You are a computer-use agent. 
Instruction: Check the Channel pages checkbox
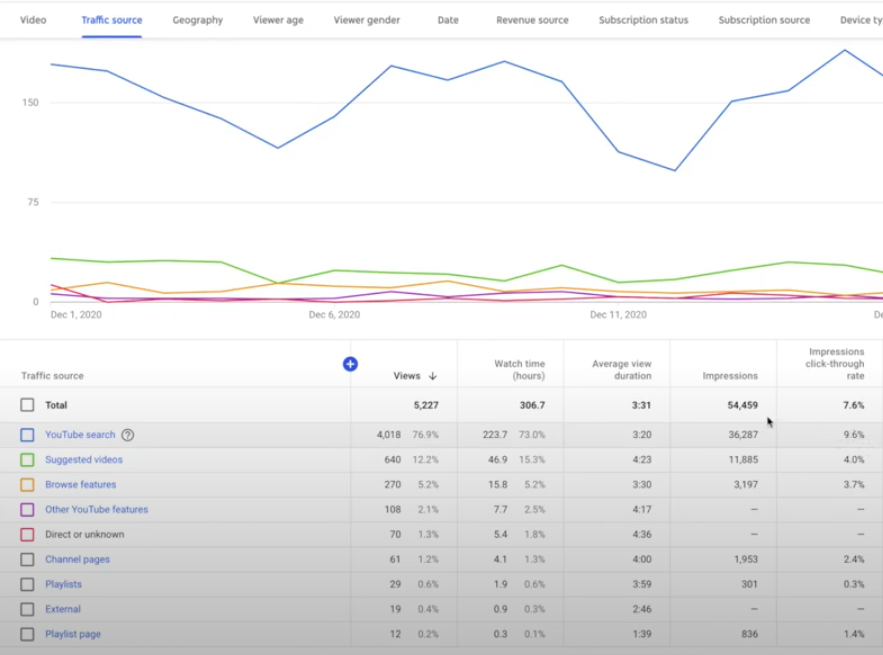[27, 559]
